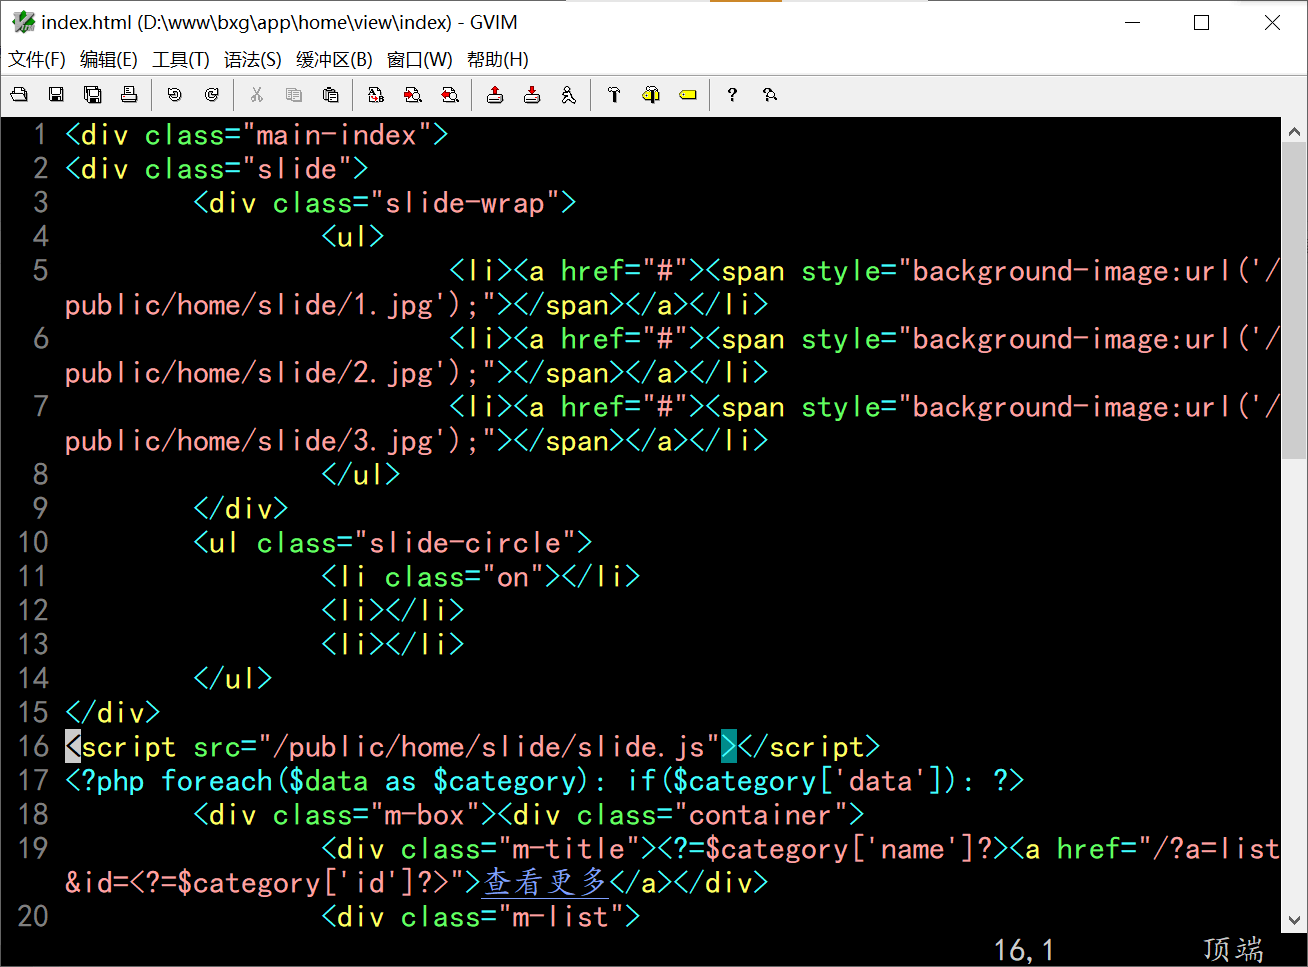This screenshot has width=1308, height=967.
Task: Undo the last change
Action: (175, 95)
